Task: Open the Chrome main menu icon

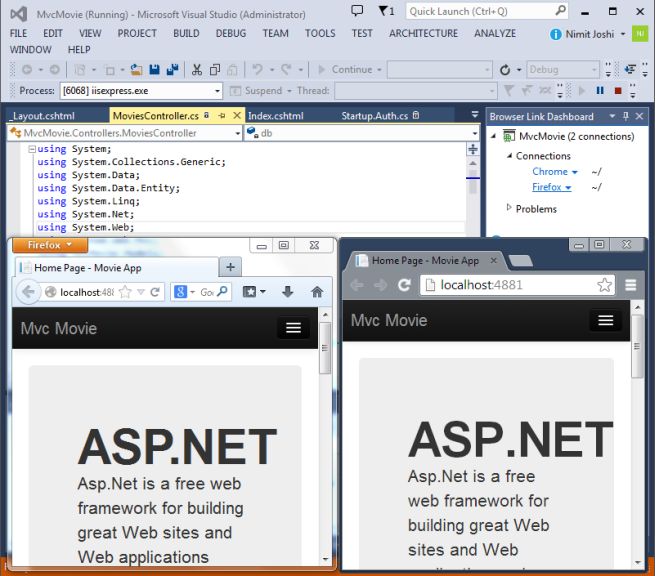Action: [631, 285]
